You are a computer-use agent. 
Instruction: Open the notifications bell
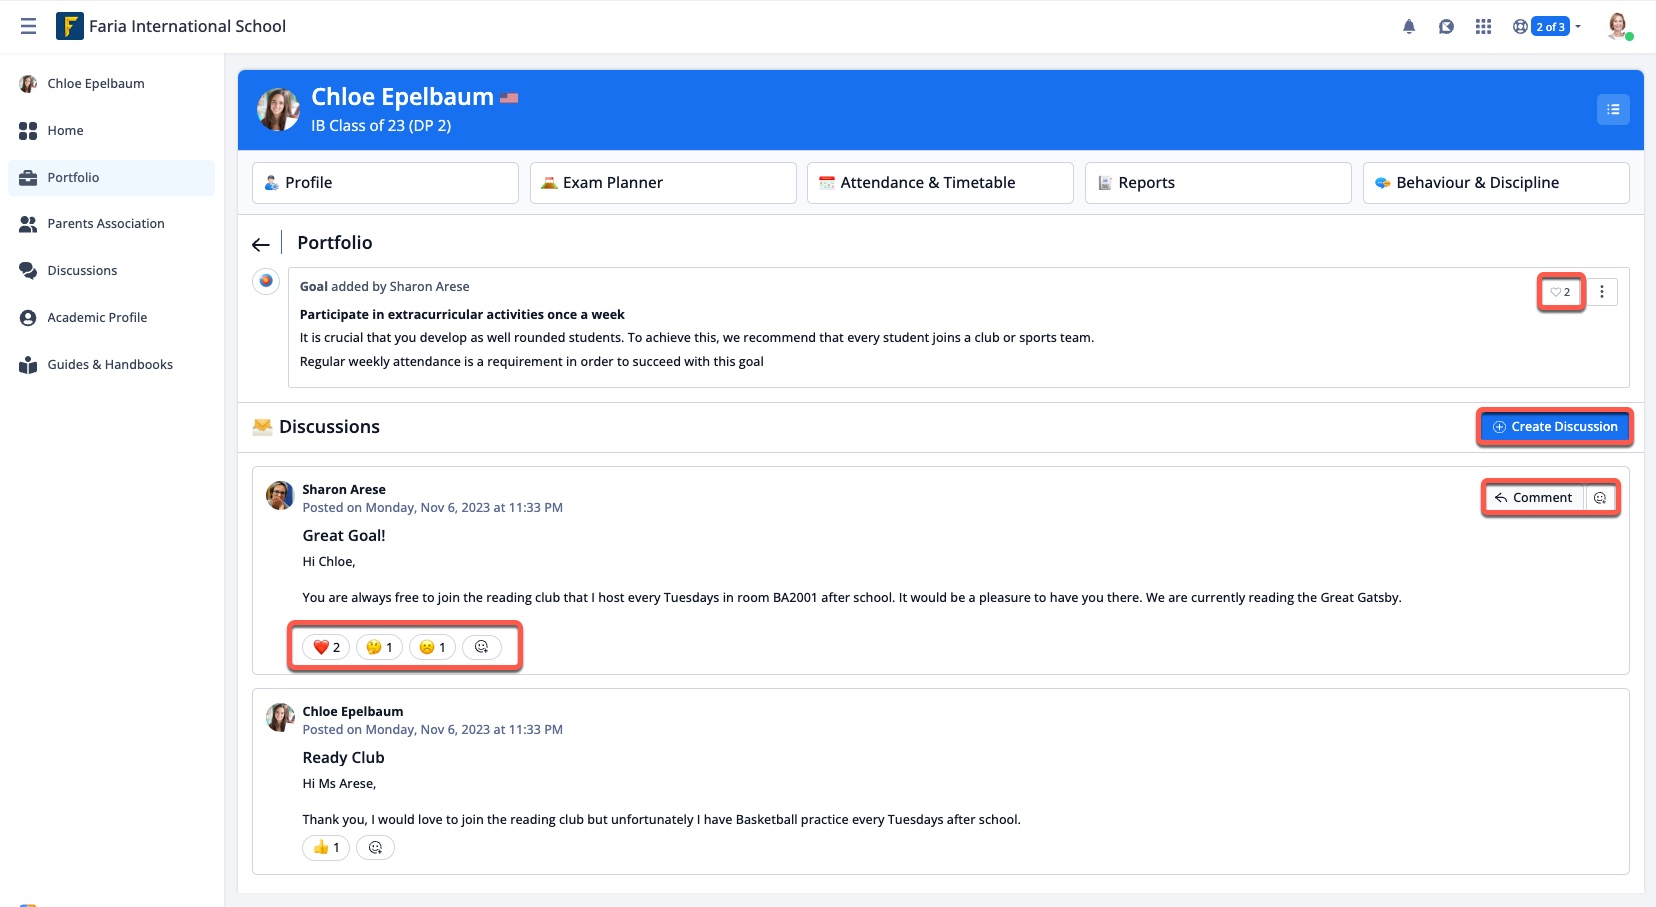[x=1409, y=26]
